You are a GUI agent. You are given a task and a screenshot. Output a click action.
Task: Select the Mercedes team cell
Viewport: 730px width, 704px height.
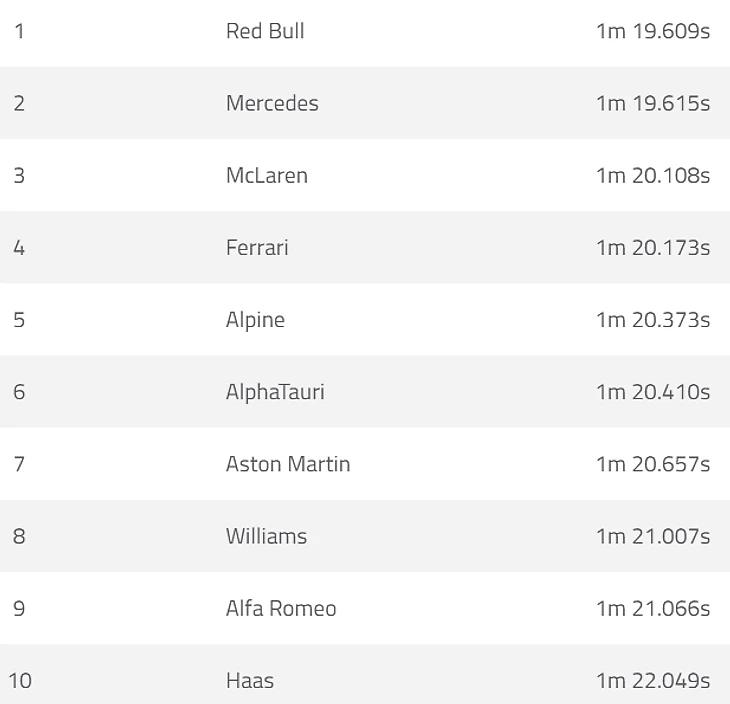pos(272,103)
